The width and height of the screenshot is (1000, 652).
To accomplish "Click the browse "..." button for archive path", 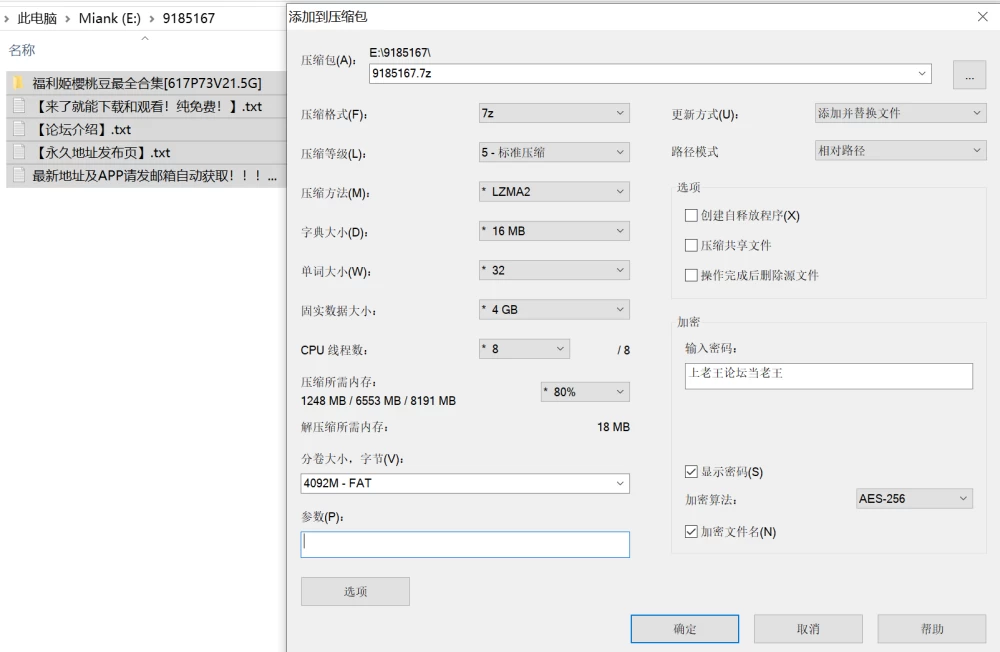I will 969,75.
